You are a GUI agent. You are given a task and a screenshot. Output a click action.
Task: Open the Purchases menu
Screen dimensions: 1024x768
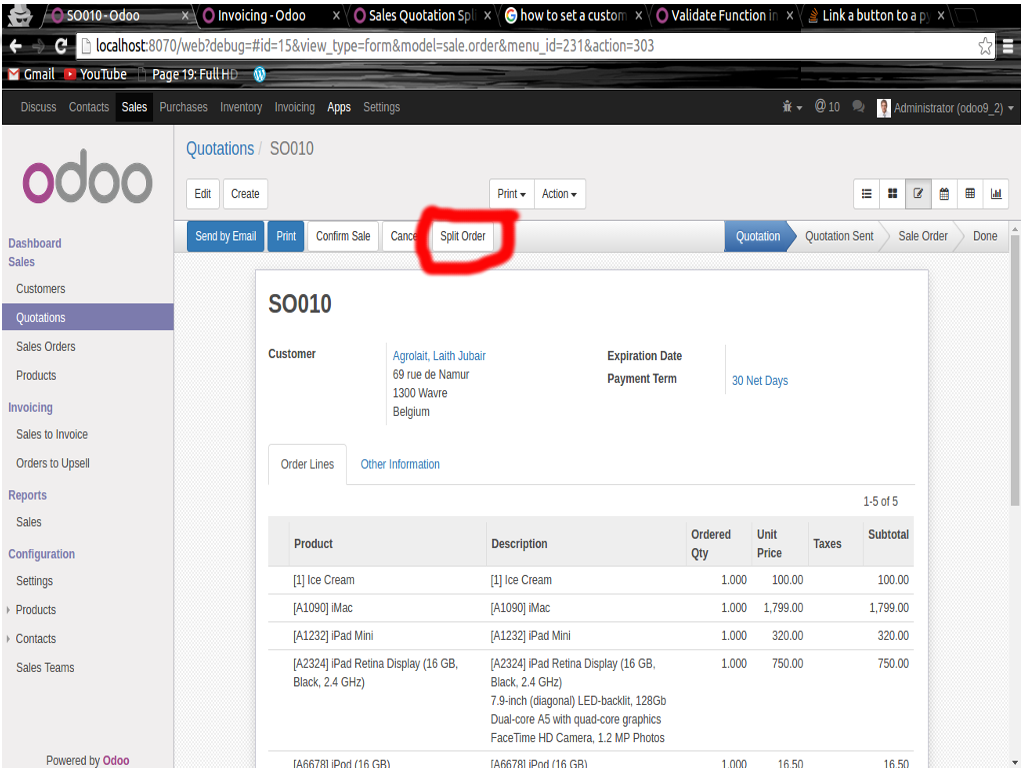point(184,107)
